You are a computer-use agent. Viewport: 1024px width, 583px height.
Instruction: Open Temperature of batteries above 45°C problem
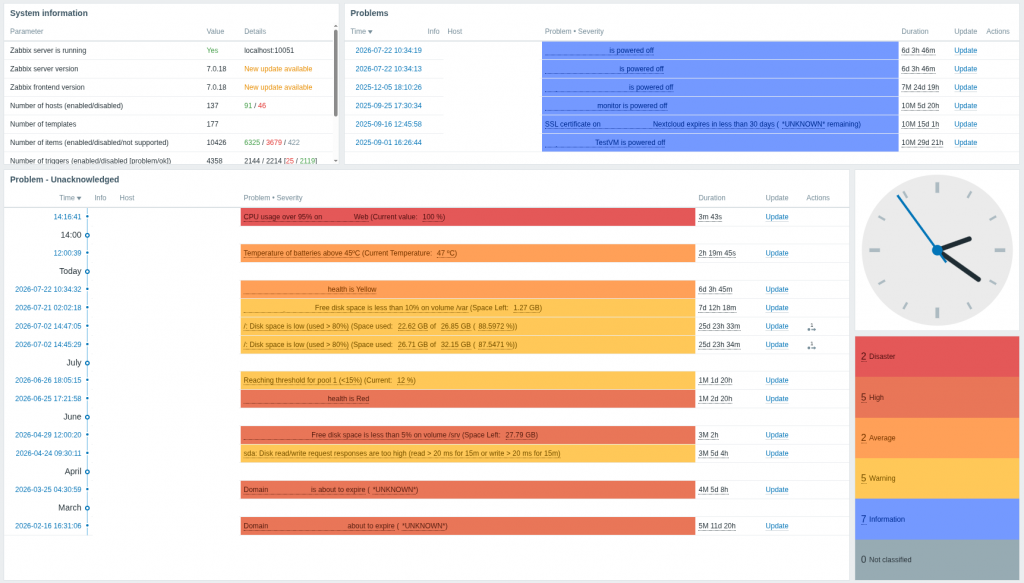(350, 253)
